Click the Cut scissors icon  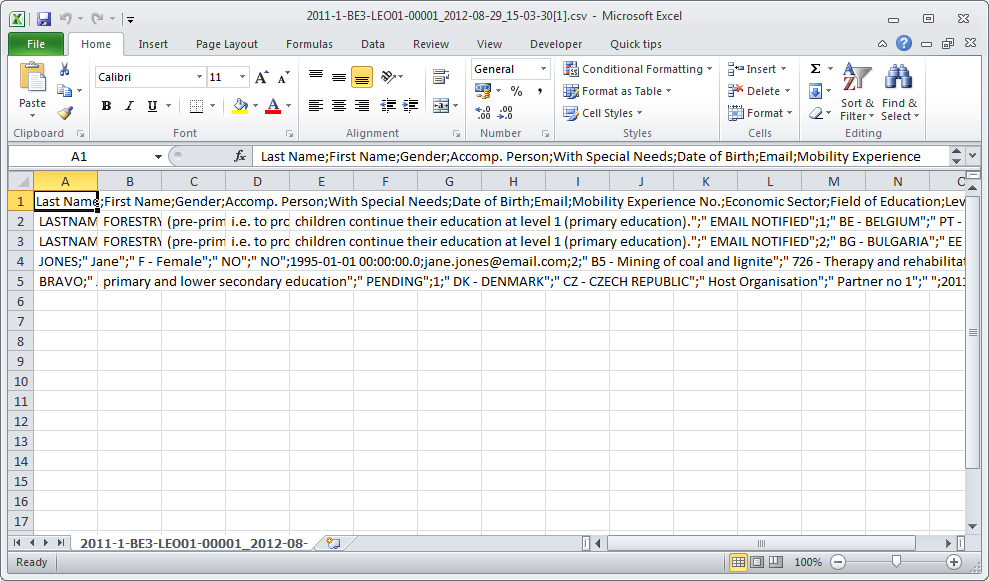click(64, 69)
